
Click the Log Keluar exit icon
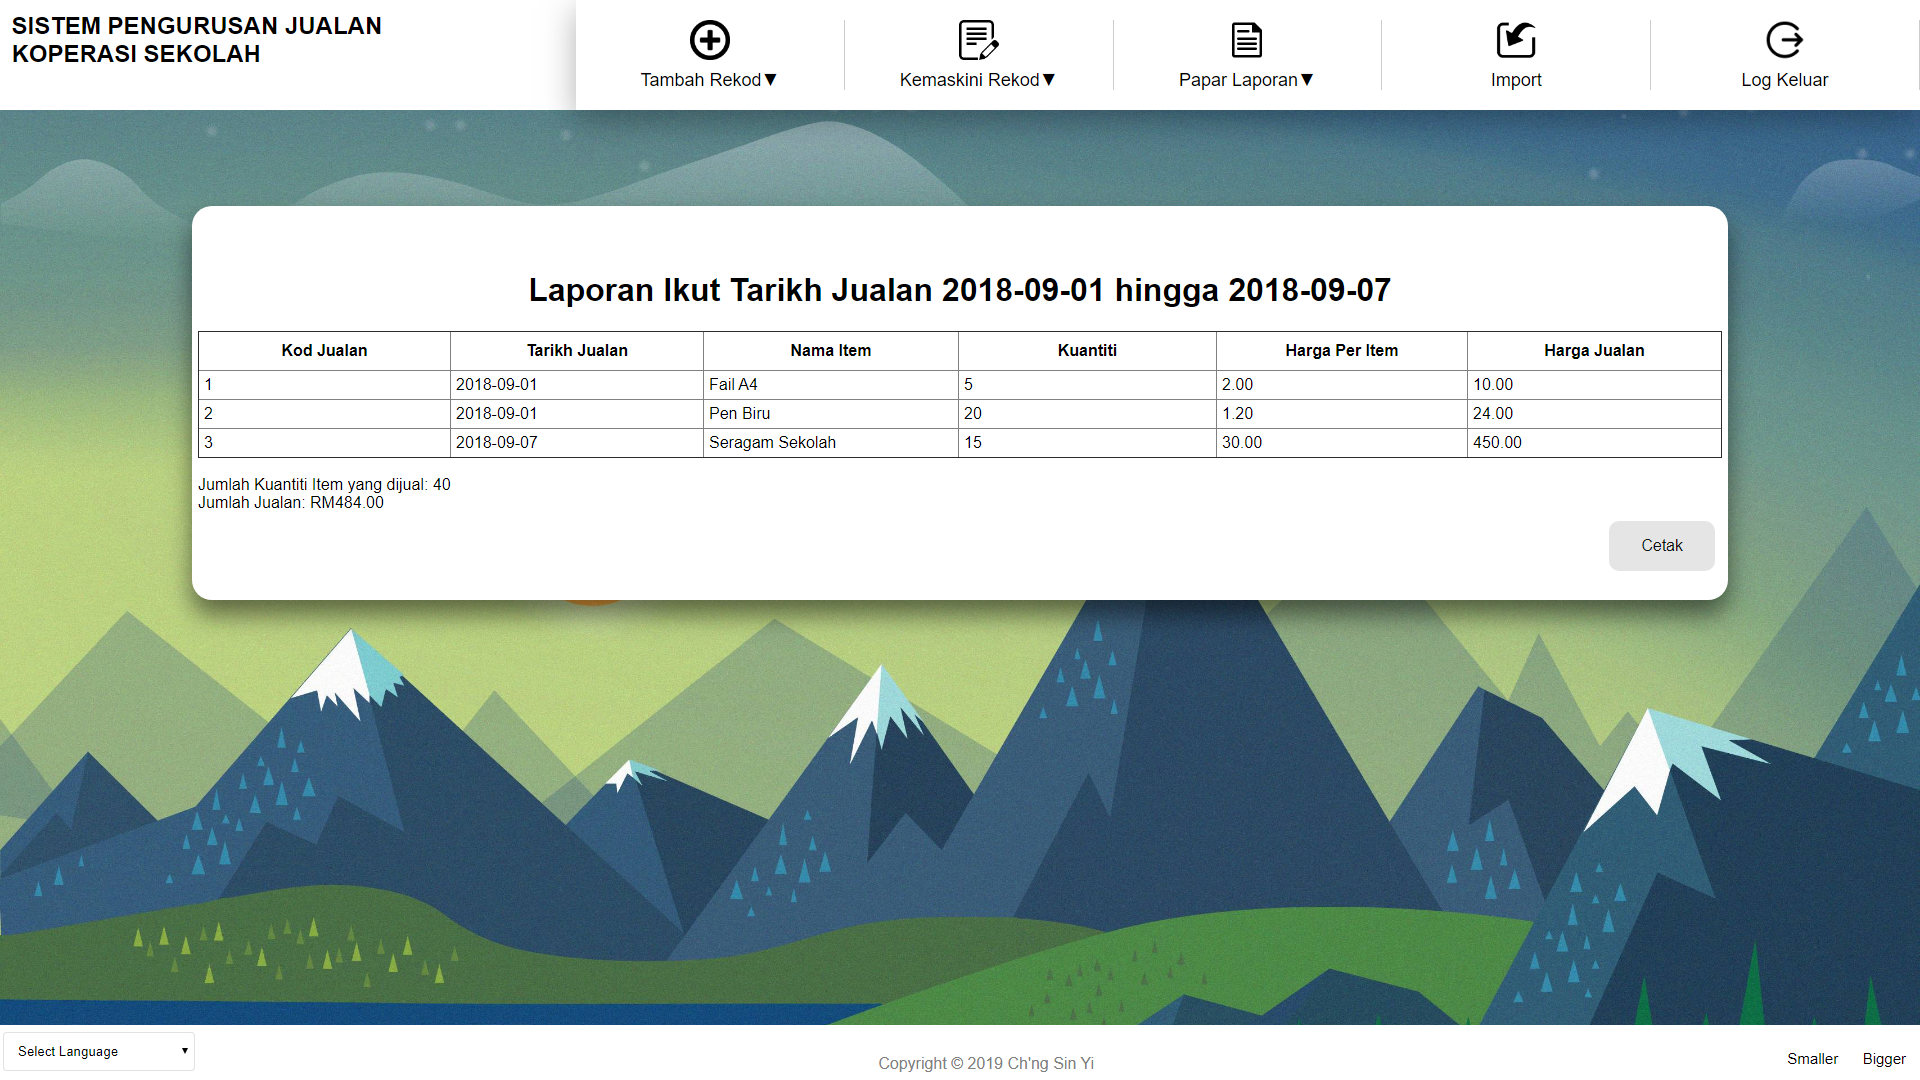click(x=1784, y=41)
